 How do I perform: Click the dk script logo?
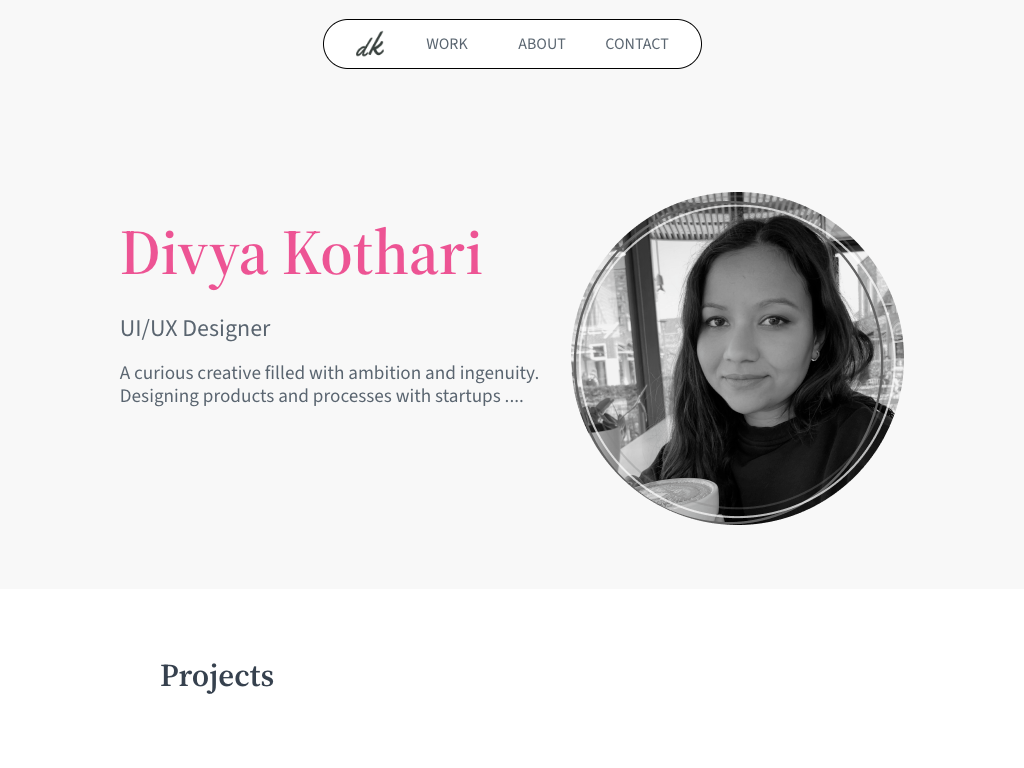click(x=370, y=44)
